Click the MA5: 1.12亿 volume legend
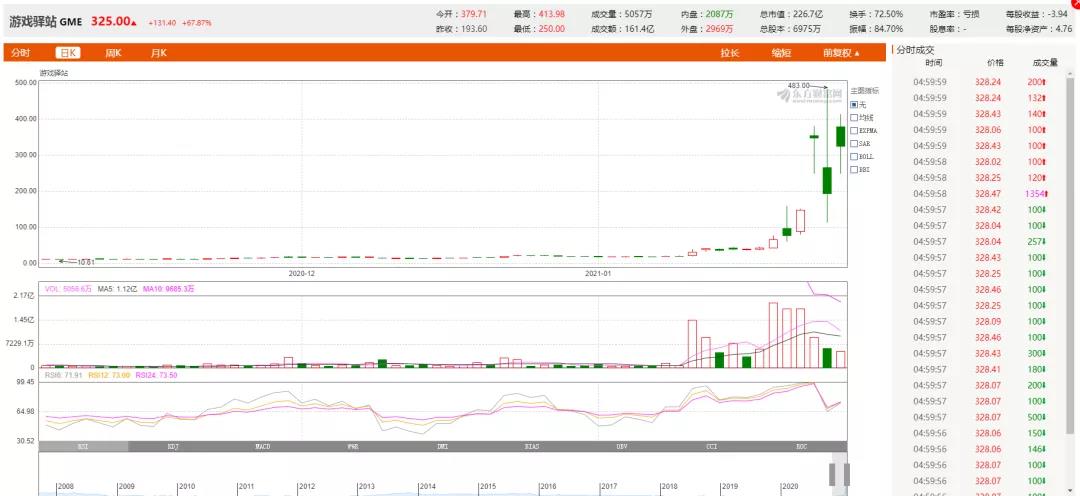This screenshot has width=1080, height=496. pyautogui.click(x=116, y=289)
